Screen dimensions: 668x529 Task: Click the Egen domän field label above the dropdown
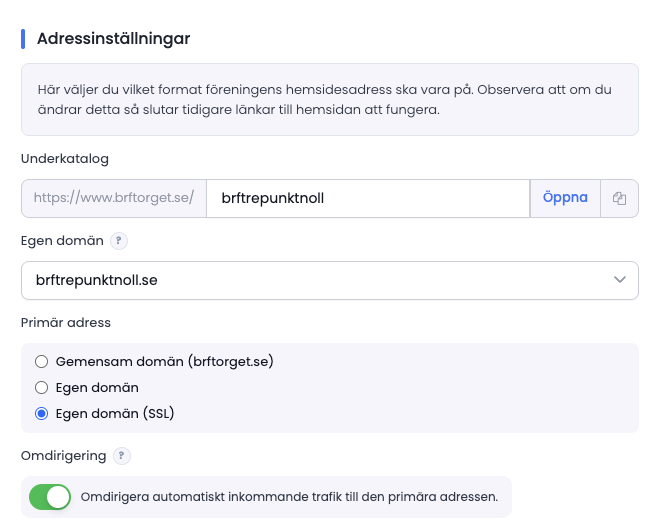pyautogui.click(x=62, y=241)
